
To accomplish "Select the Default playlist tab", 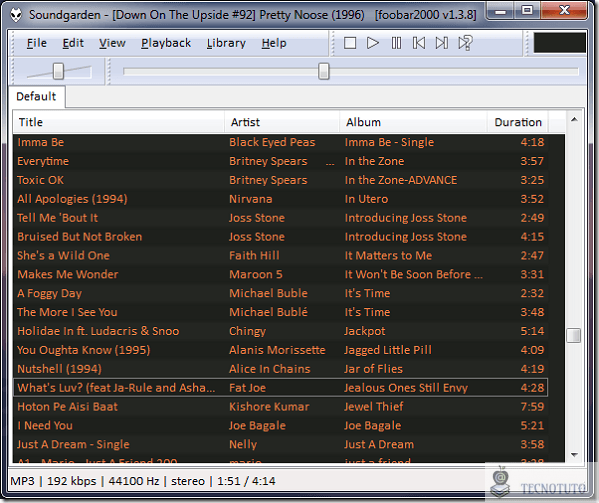I will (36, 96).
